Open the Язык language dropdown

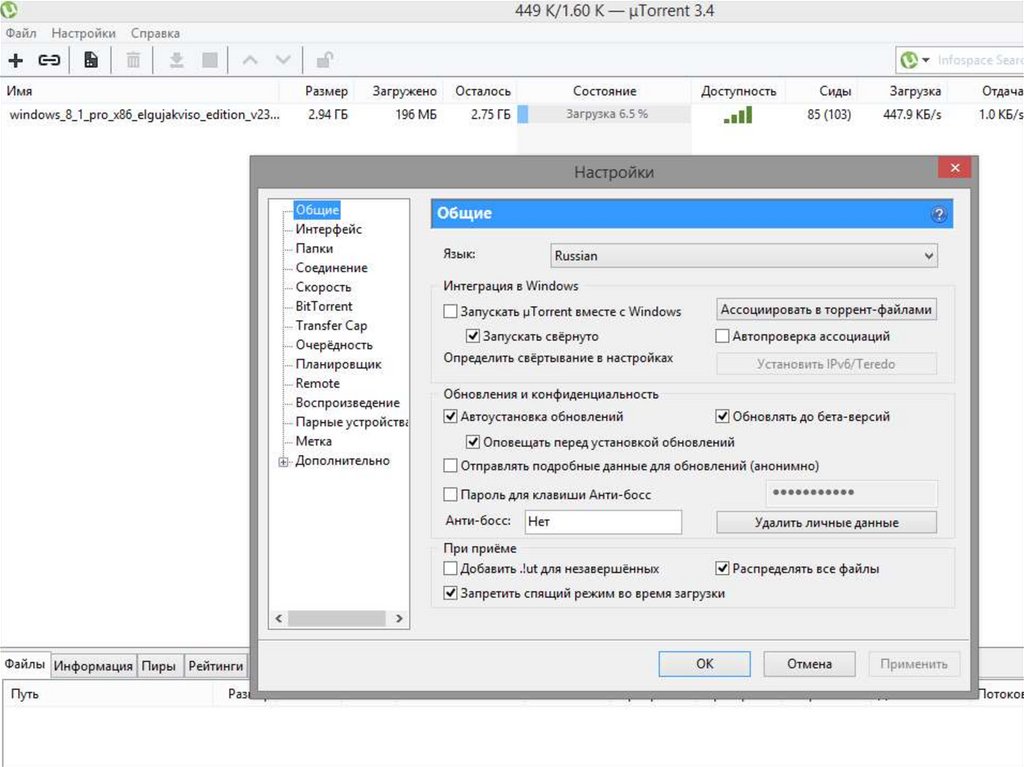[x=744, y=256]
